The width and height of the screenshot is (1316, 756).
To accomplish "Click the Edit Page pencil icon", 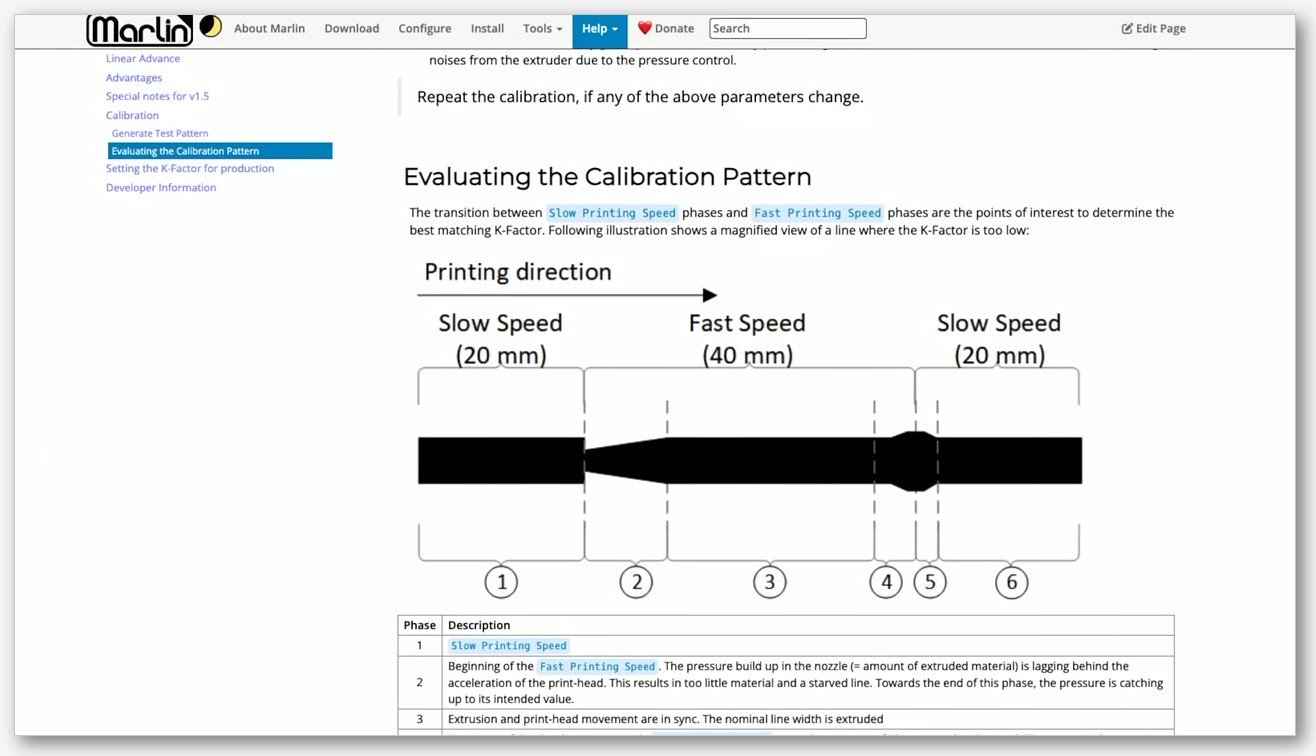I will click(x=1127, y=29).
